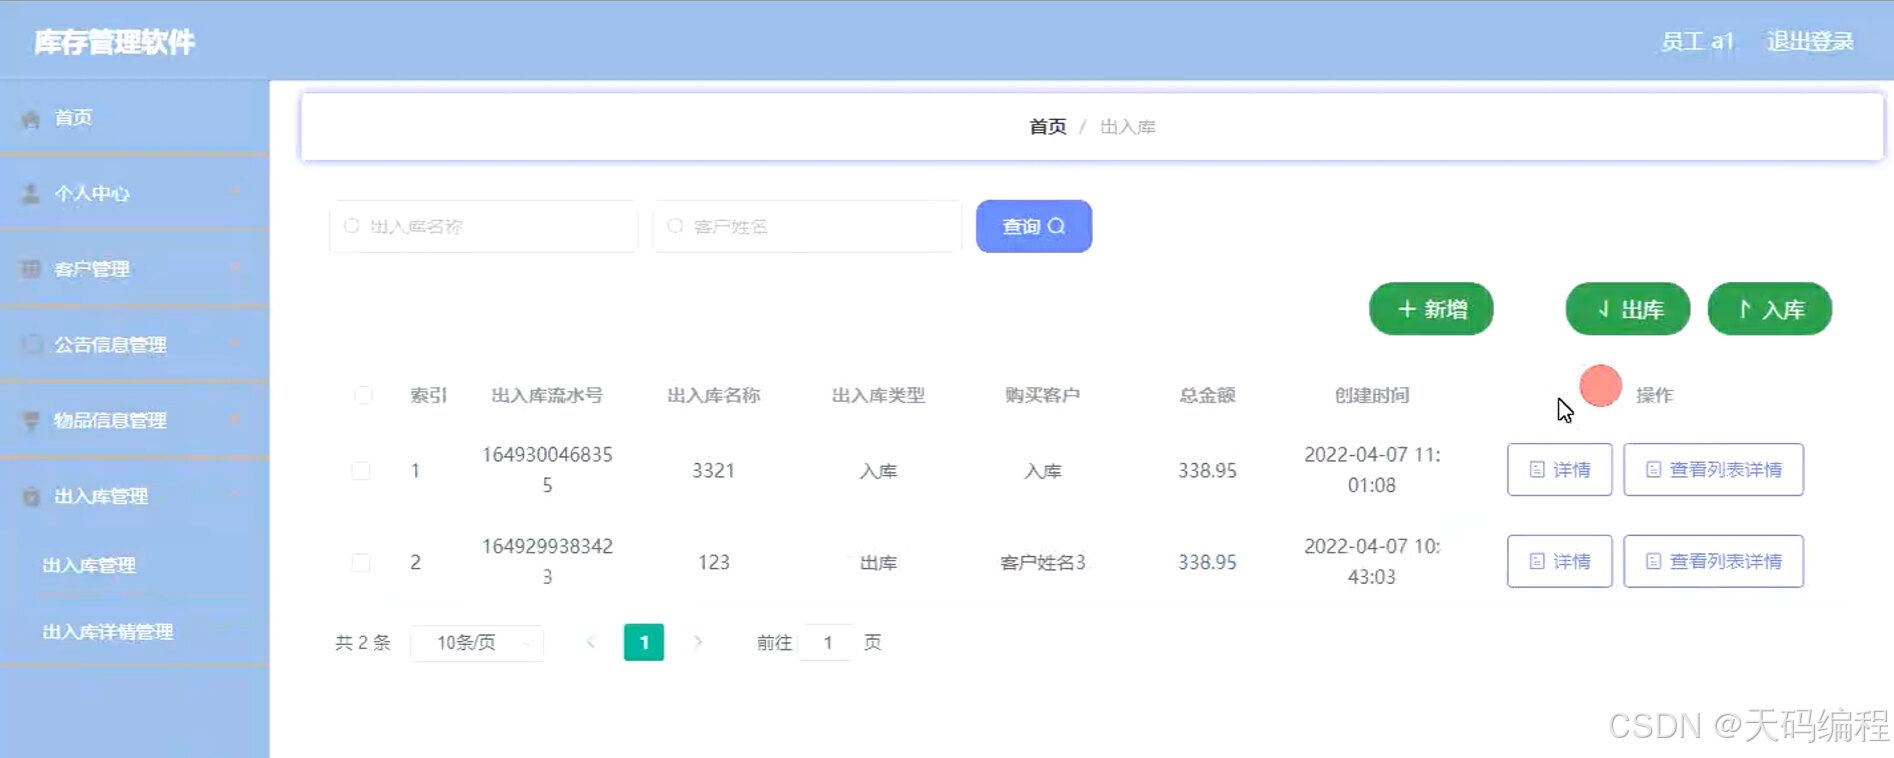Open 详情 for row 2

point(1560,562)
